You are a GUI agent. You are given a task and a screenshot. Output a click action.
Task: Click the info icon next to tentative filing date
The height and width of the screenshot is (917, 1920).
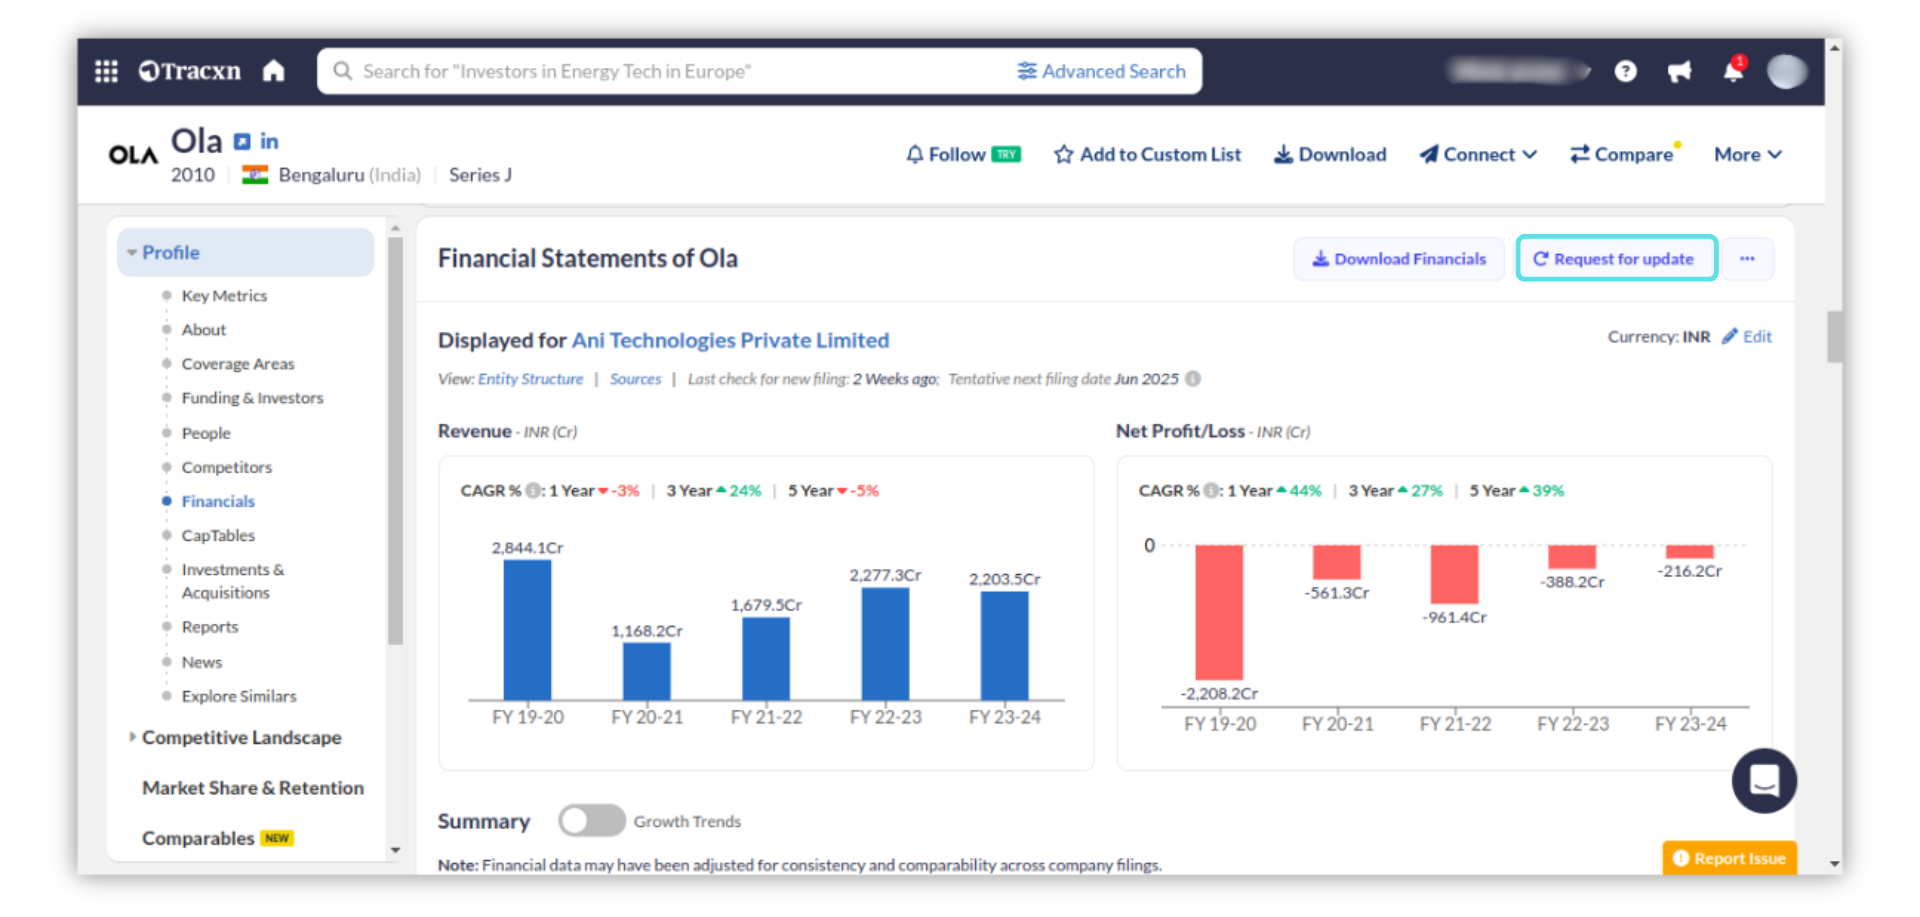1193,379
